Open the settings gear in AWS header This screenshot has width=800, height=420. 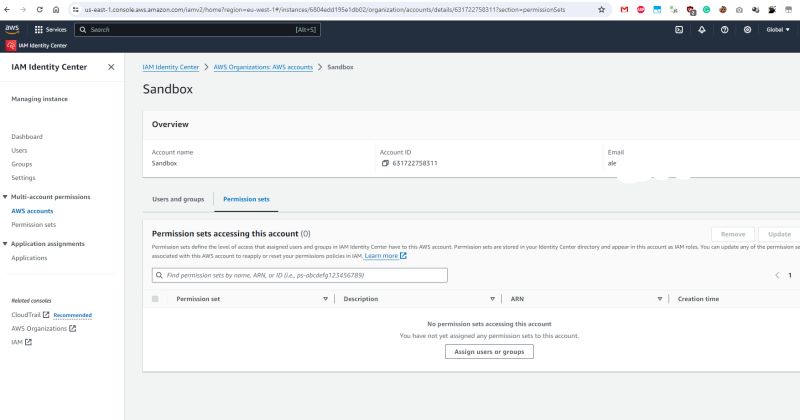click(x=747, y=30)
